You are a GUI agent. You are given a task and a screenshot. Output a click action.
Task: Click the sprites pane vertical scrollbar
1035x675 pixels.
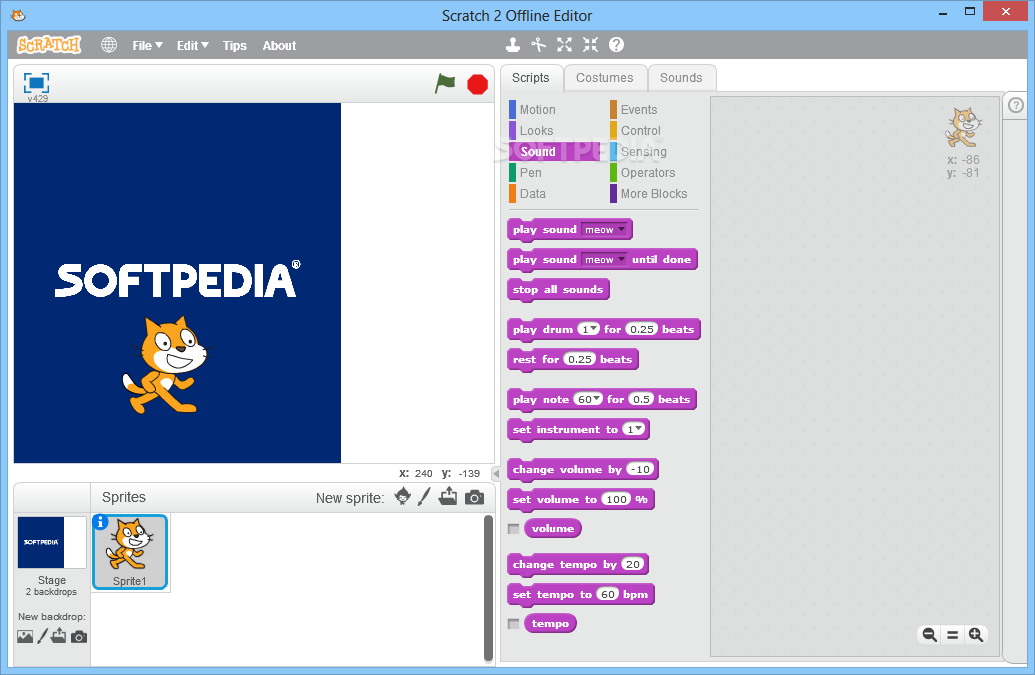[488, 587]
